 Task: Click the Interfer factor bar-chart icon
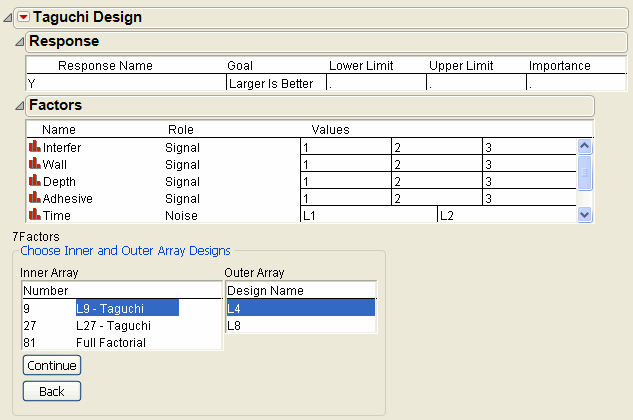point(34,148)
